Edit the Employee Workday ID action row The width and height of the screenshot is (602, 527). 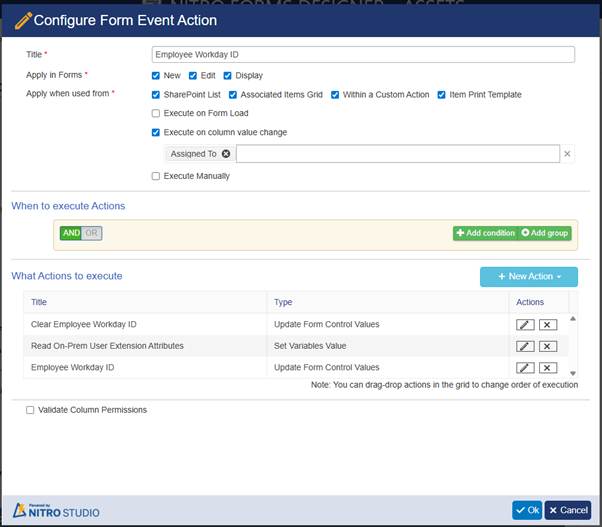[526, 367]
